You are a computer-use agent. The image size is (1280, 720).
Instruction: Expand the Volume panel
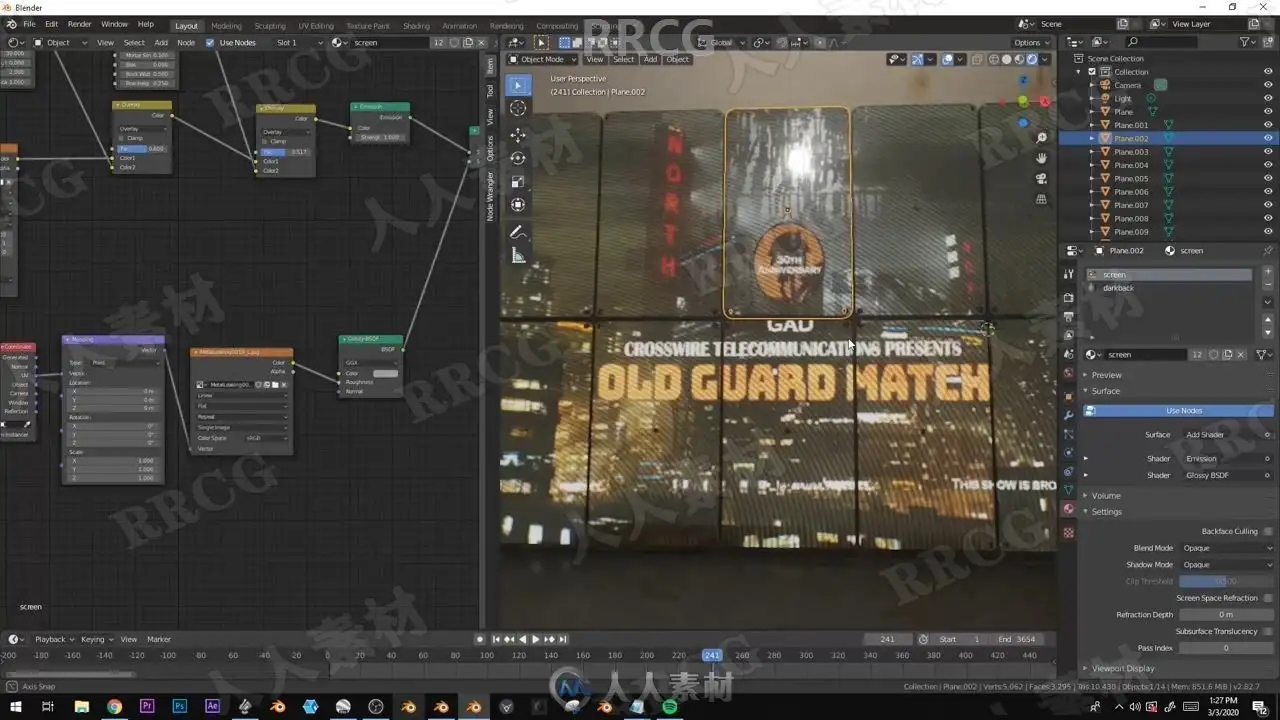pyautogui.click(x=1106, y=495)
